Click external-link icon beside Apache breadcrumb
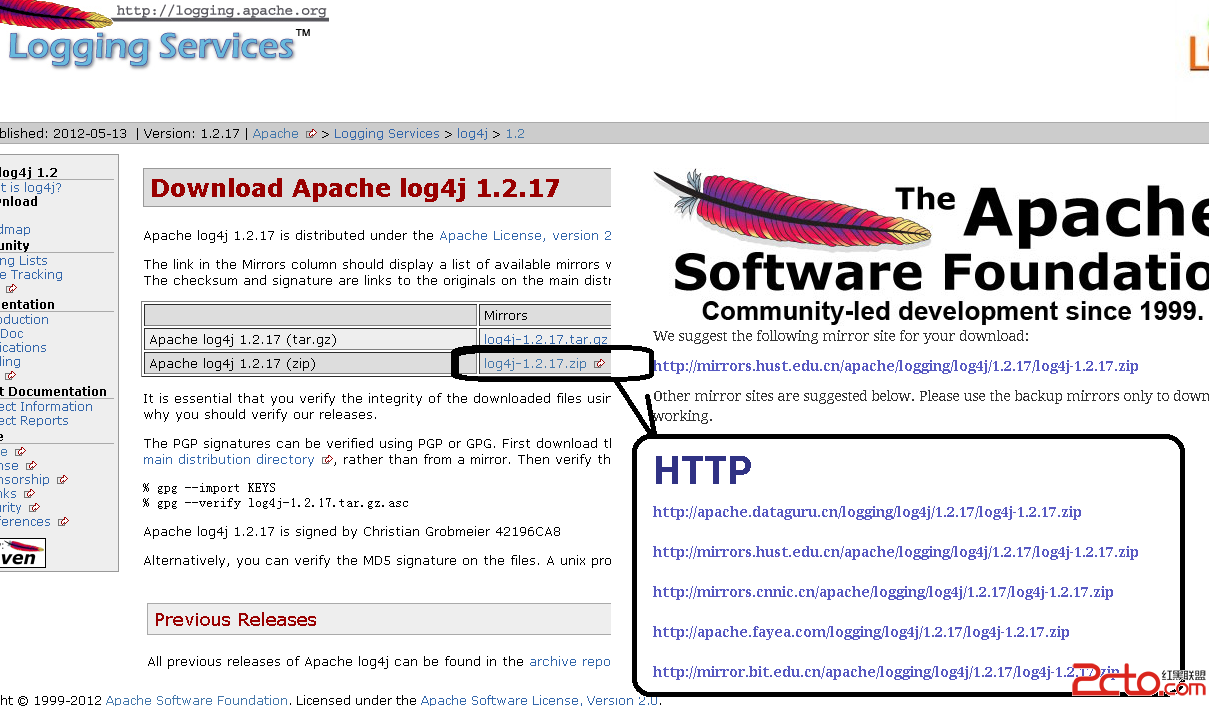This screenshot has width=1209, height=706. [312, 134]
